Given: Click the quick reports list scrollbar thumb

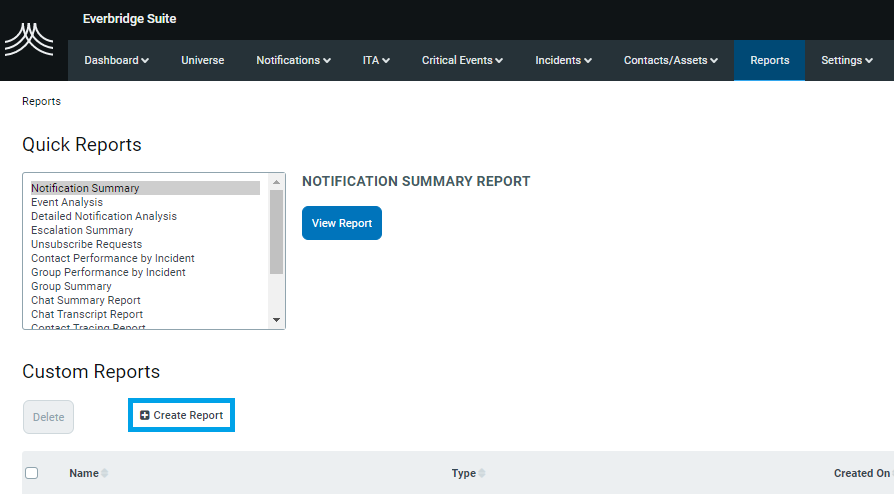Looking at the screenshot, I should 277,232.
